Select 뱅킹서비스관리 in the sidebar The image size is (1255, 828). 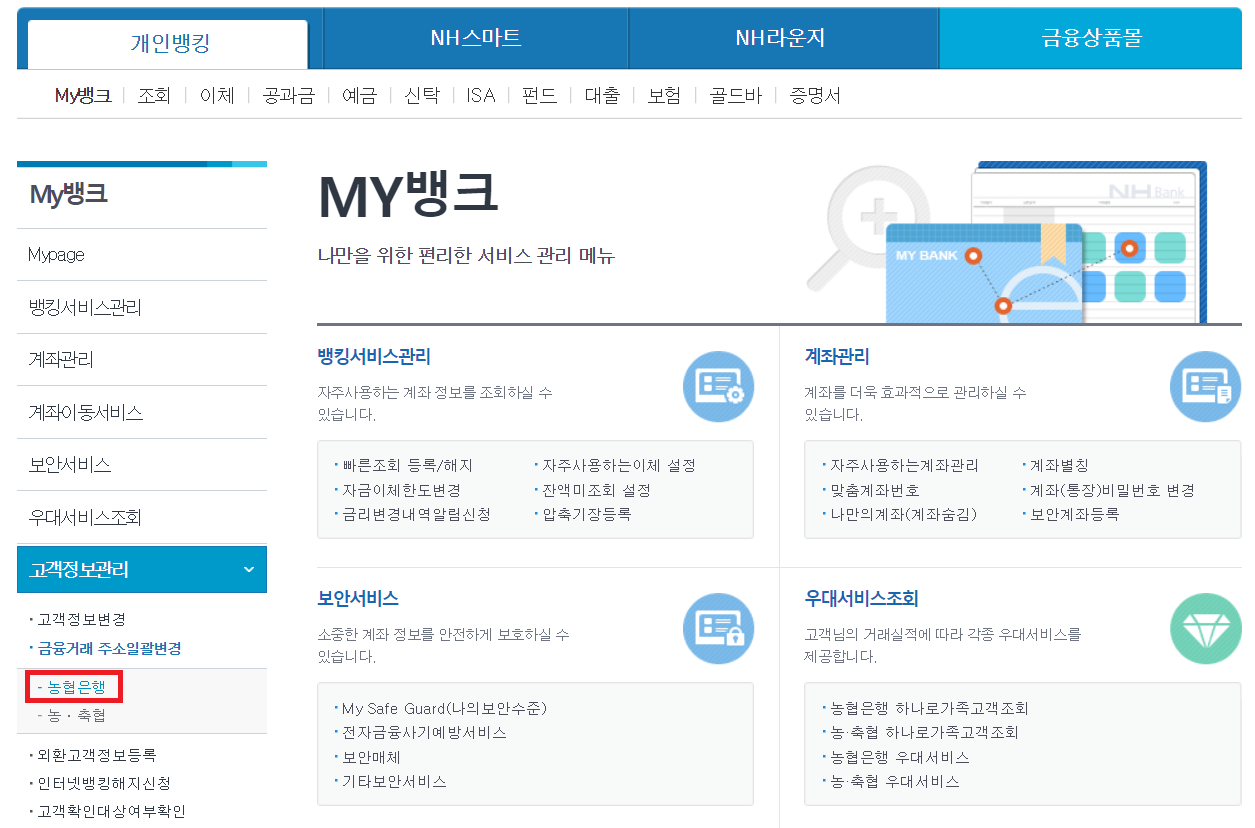point(142,308)
